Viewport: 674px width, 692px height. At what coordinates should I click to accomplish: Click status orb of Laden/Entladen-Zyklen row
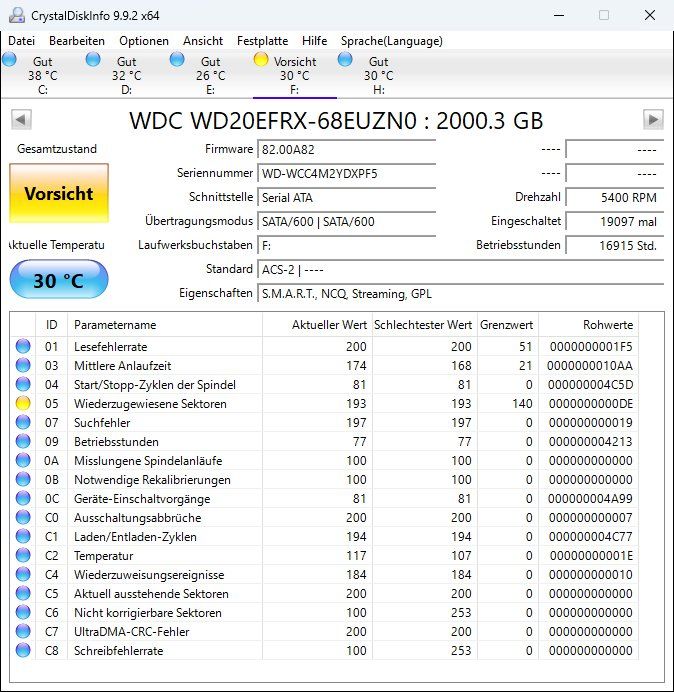23,536
